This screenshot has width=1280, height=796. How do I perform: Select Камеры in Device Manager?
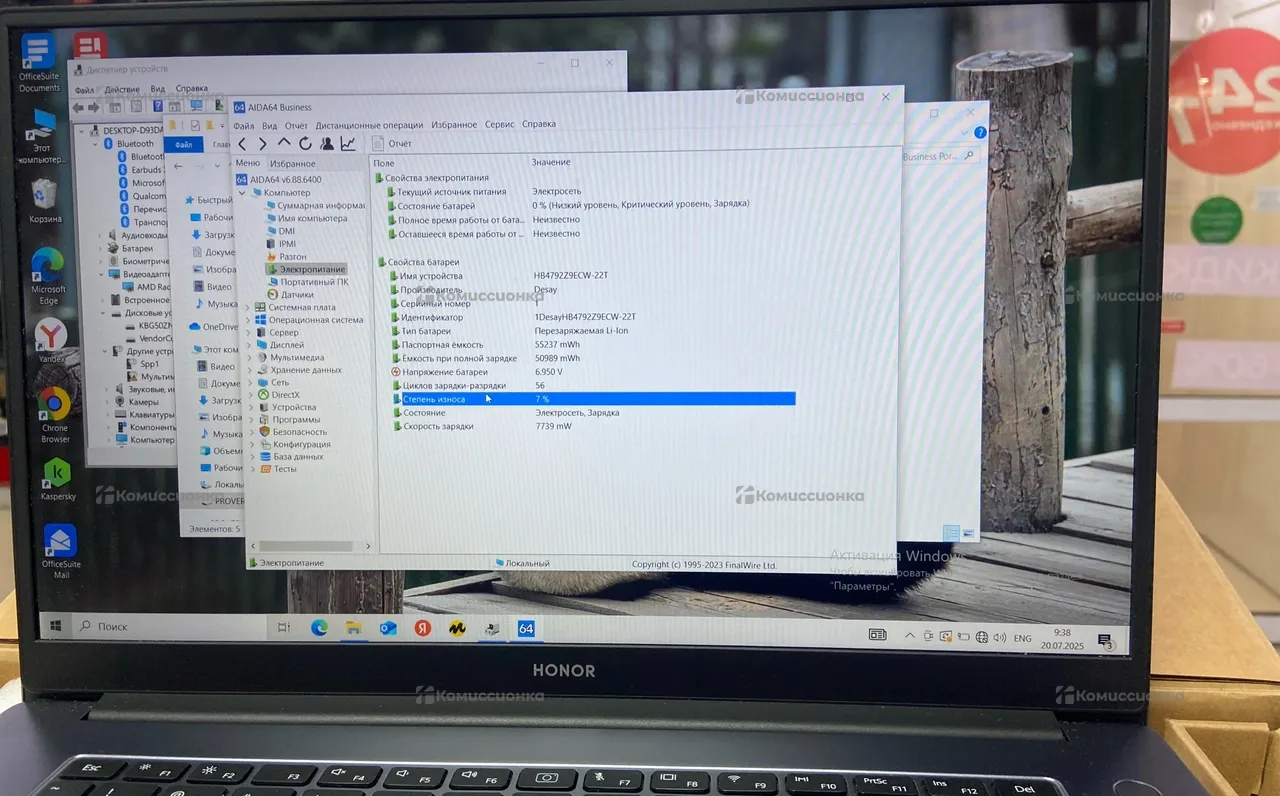pyautogui.click(x=137, y=403)
